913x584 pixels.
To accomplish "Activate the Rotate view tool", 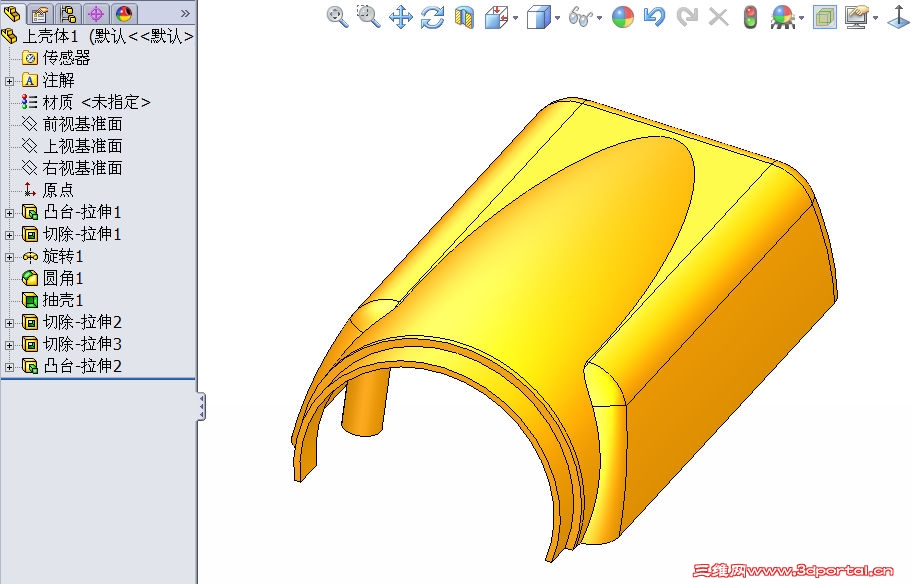I will pyautogui.click(x=432, y=17).
